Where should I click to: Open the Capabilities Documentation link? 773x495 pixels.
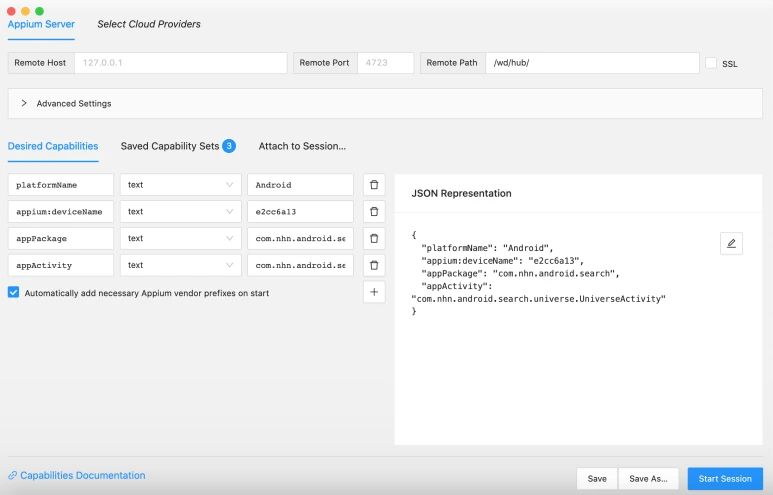(x=83, y=476)
